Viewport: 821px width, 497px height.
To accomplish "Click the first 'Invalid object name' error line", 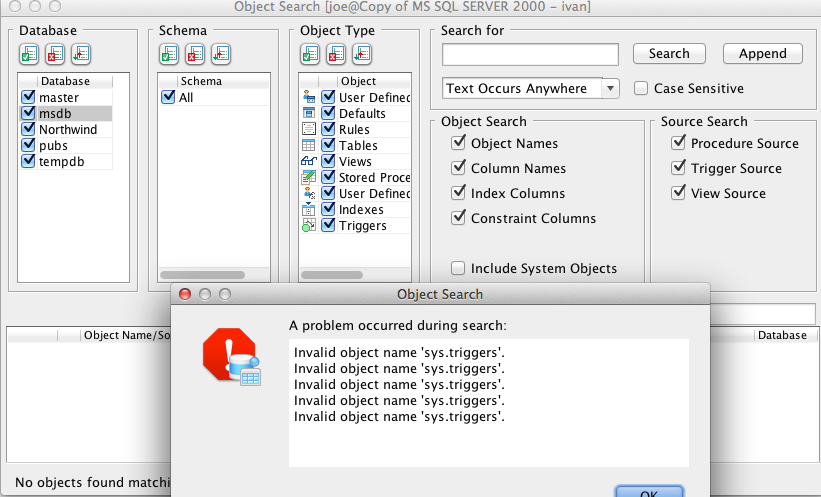I will [x=399, y=352].
